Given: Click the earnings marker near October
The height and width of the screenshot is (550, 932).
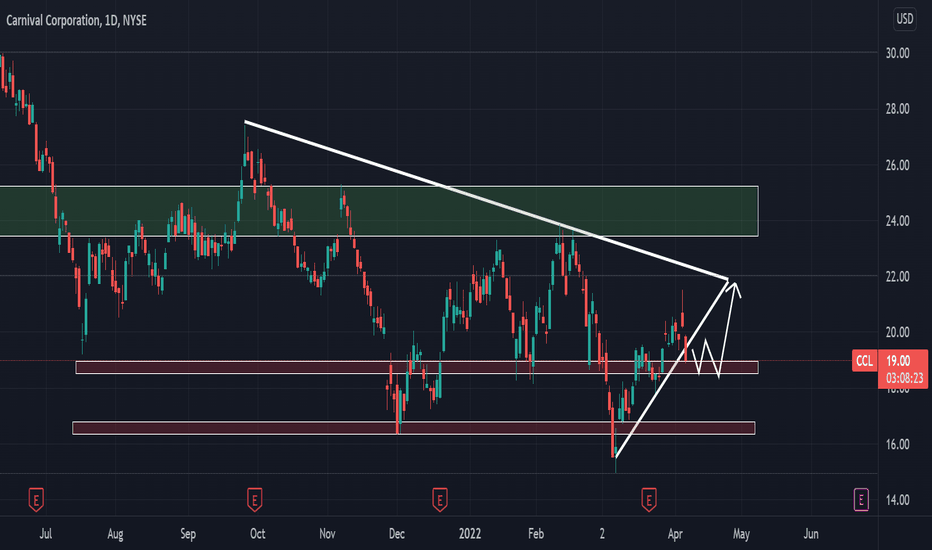Looking at the screenshot, I should coord(254,499).
